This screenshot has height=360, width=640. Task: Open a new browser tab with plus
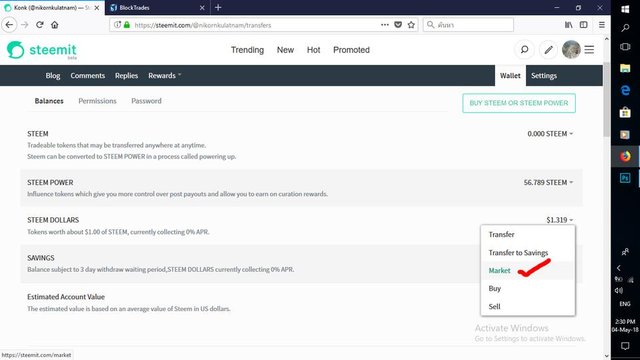coord(218,7)
